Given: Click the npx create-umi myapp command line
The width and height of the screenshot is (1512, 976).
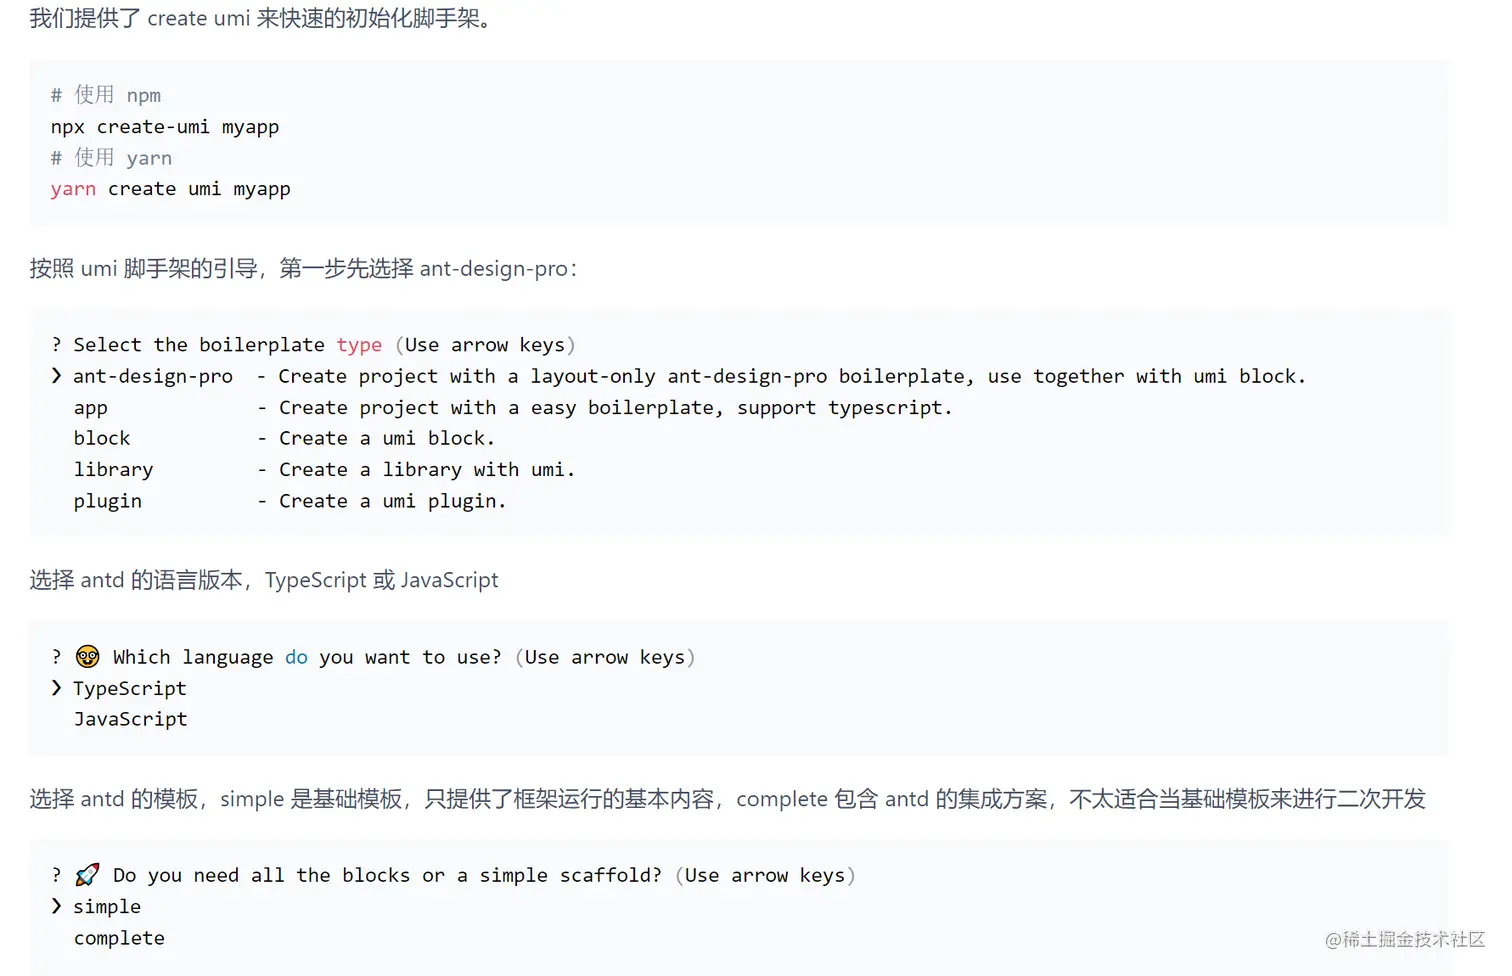Looking at the screenshot, I should (165, 127).
